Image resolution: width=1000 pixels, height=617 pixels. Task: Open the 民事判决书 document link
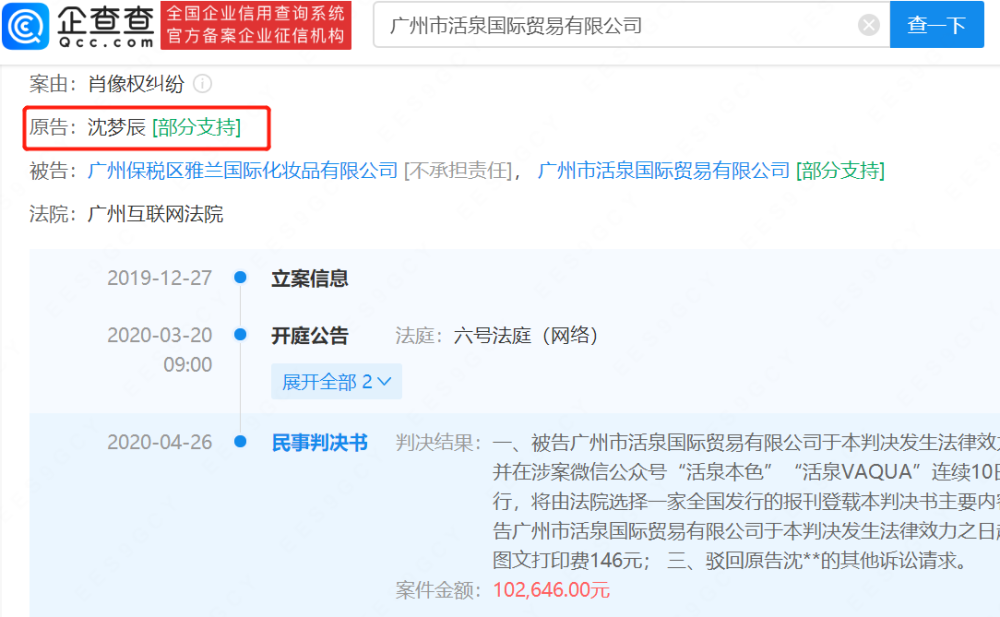point(320,442)
